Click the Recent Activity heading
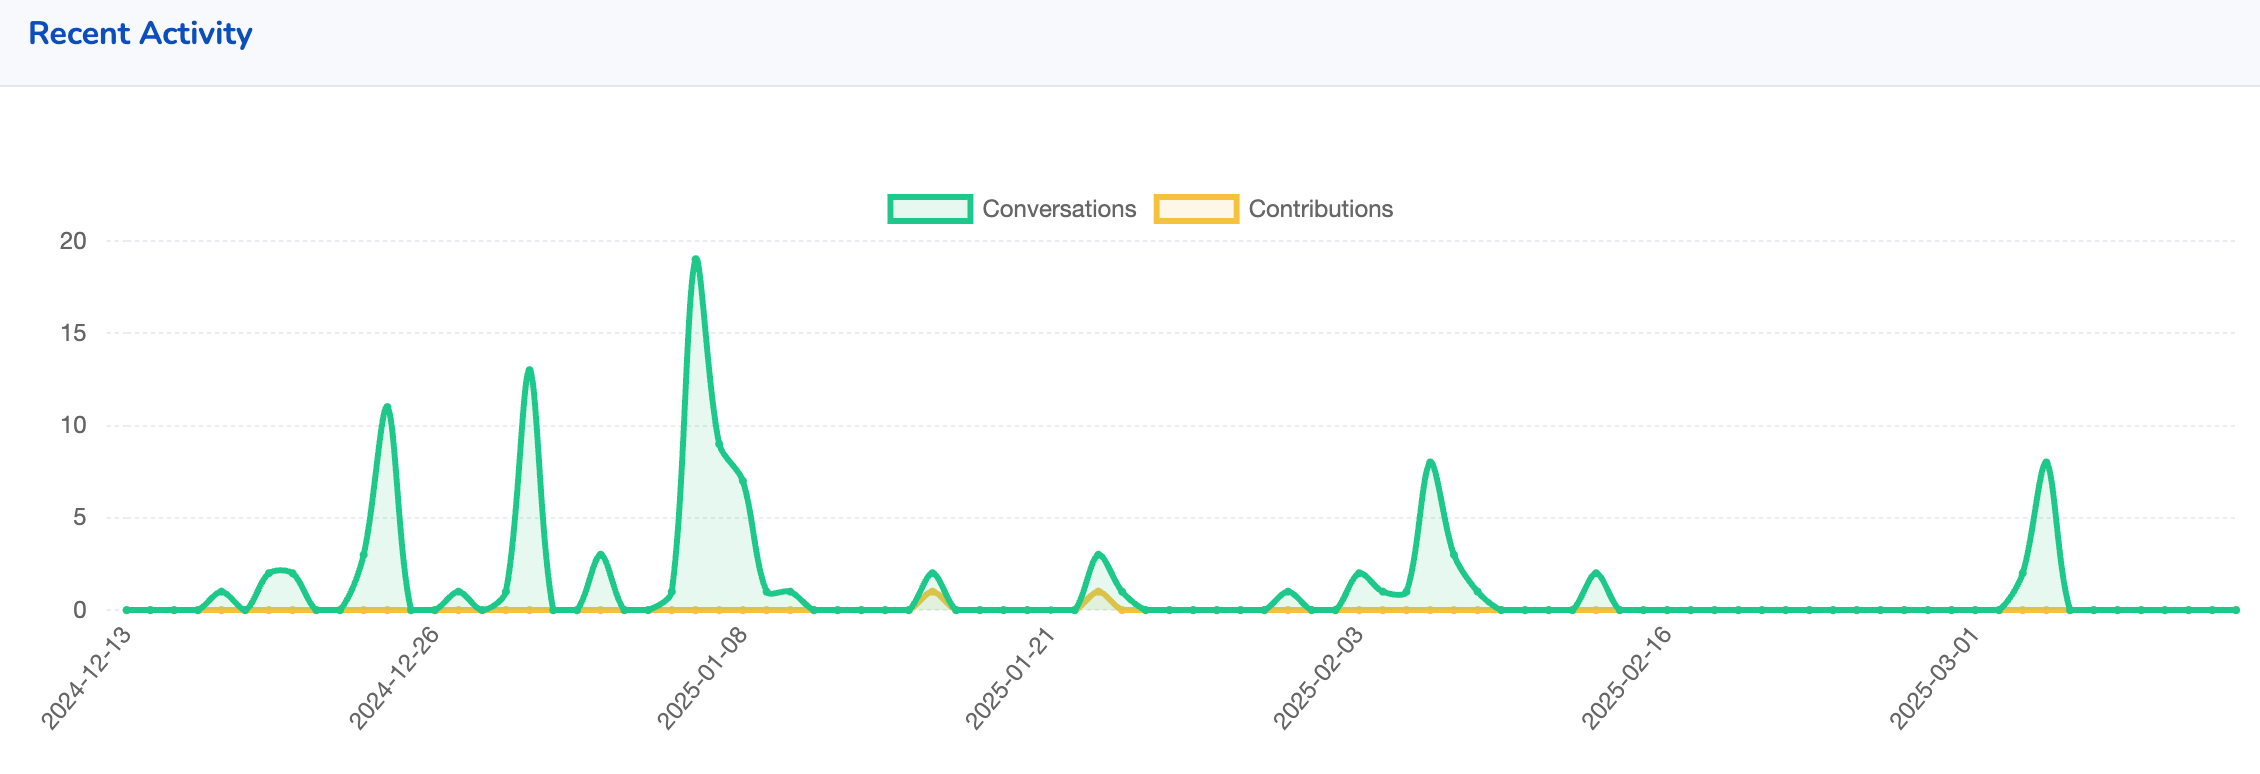This screenshot has width=2260, height=774. 140,34
